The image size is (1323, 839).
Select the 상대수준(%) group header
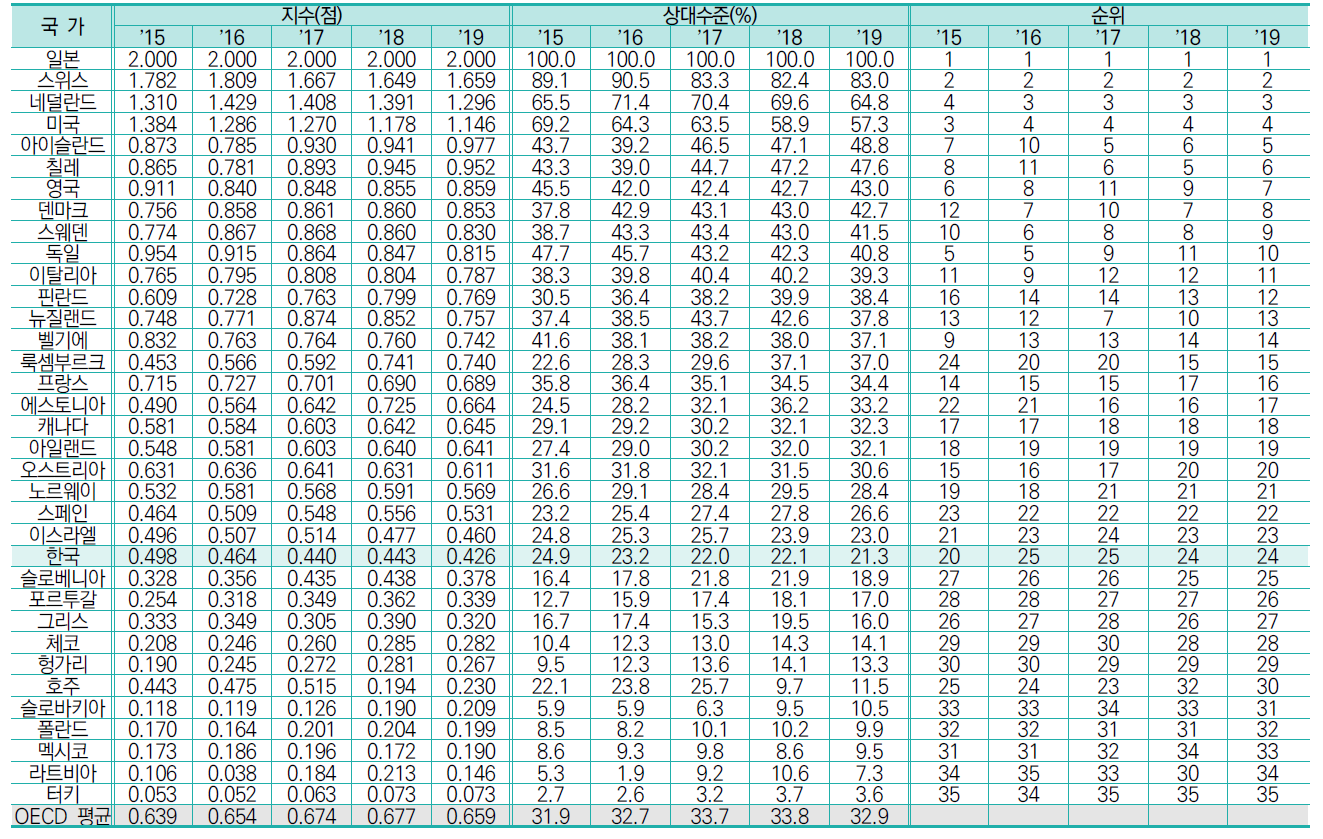click(x=710, y=15)
